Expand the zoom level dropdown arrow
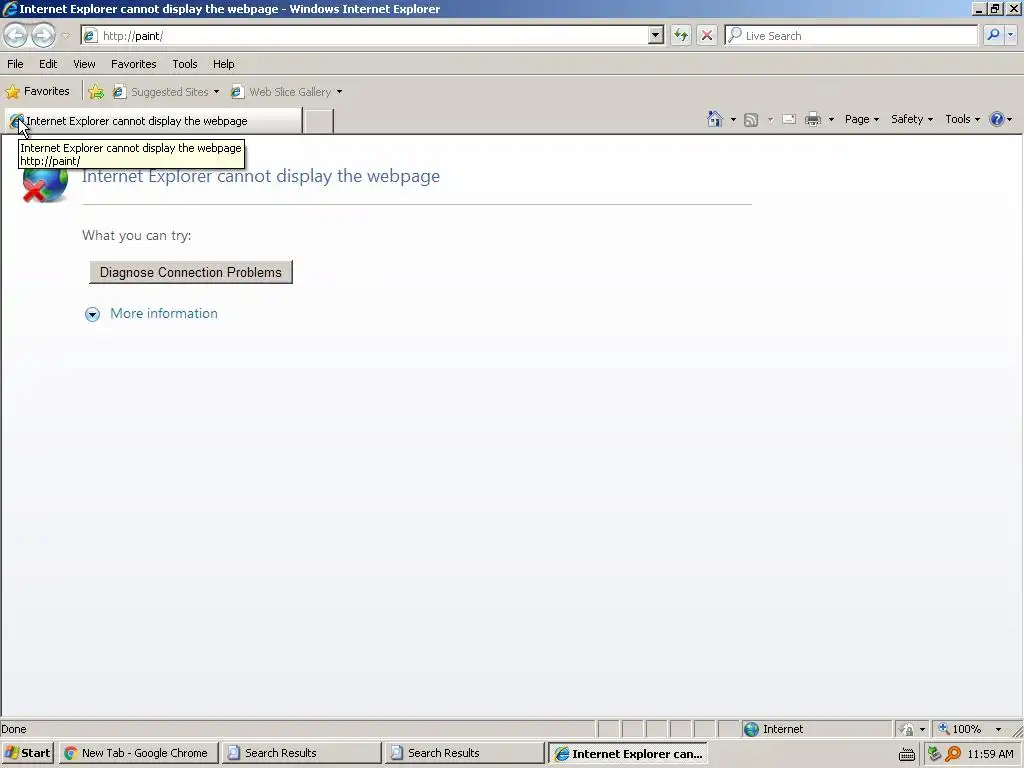The height and width of the screenshot is (768, 1024). (998, 729)
